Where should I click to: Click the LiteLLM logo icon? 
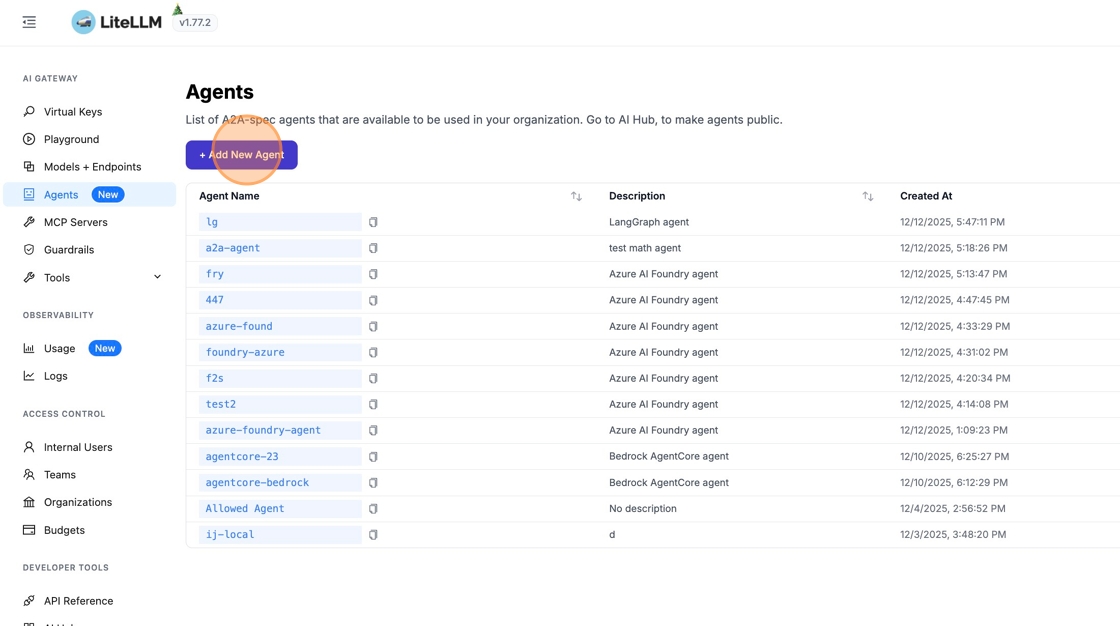click(x=84, y=22)
